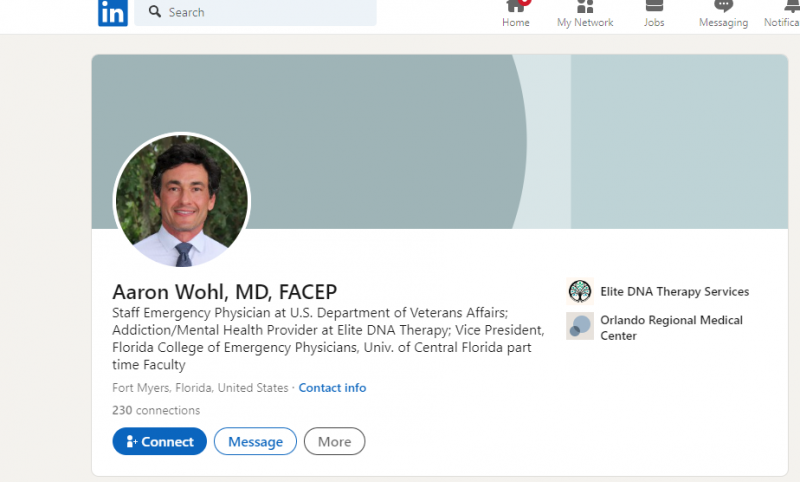Select the name Aaron Wohl, MD, FACEP
The image size is (800, 482).
pyautogui.click(x=224, y=292)
